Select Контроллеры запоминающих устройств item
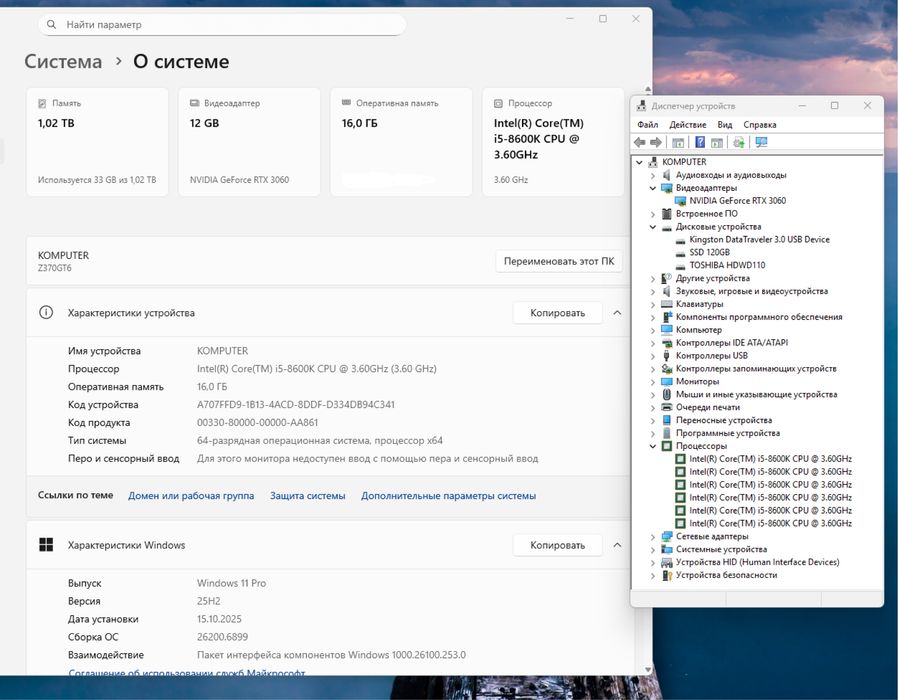 756,369
